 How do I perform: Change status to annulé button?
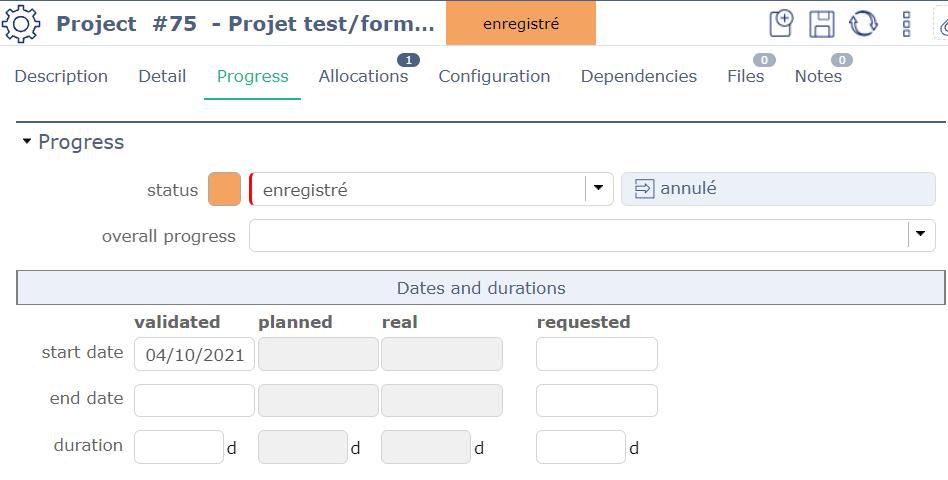click(x=778, y=188)
